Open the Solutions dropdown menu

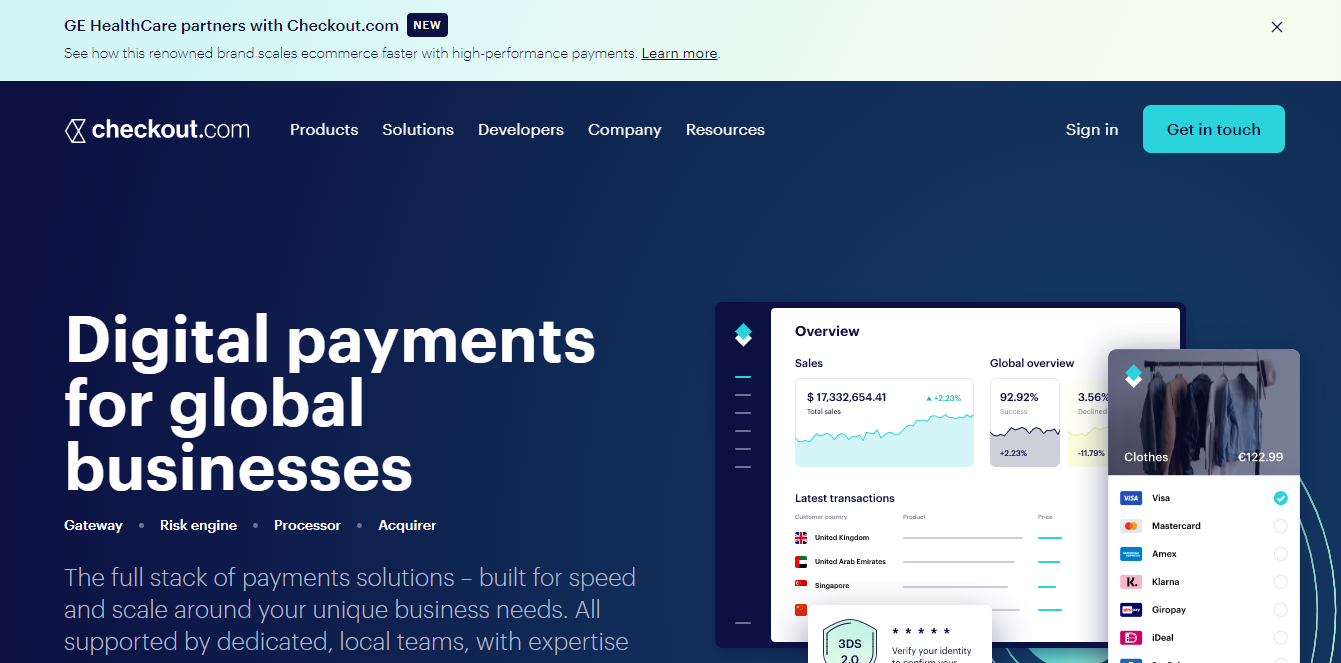point(418,130)
